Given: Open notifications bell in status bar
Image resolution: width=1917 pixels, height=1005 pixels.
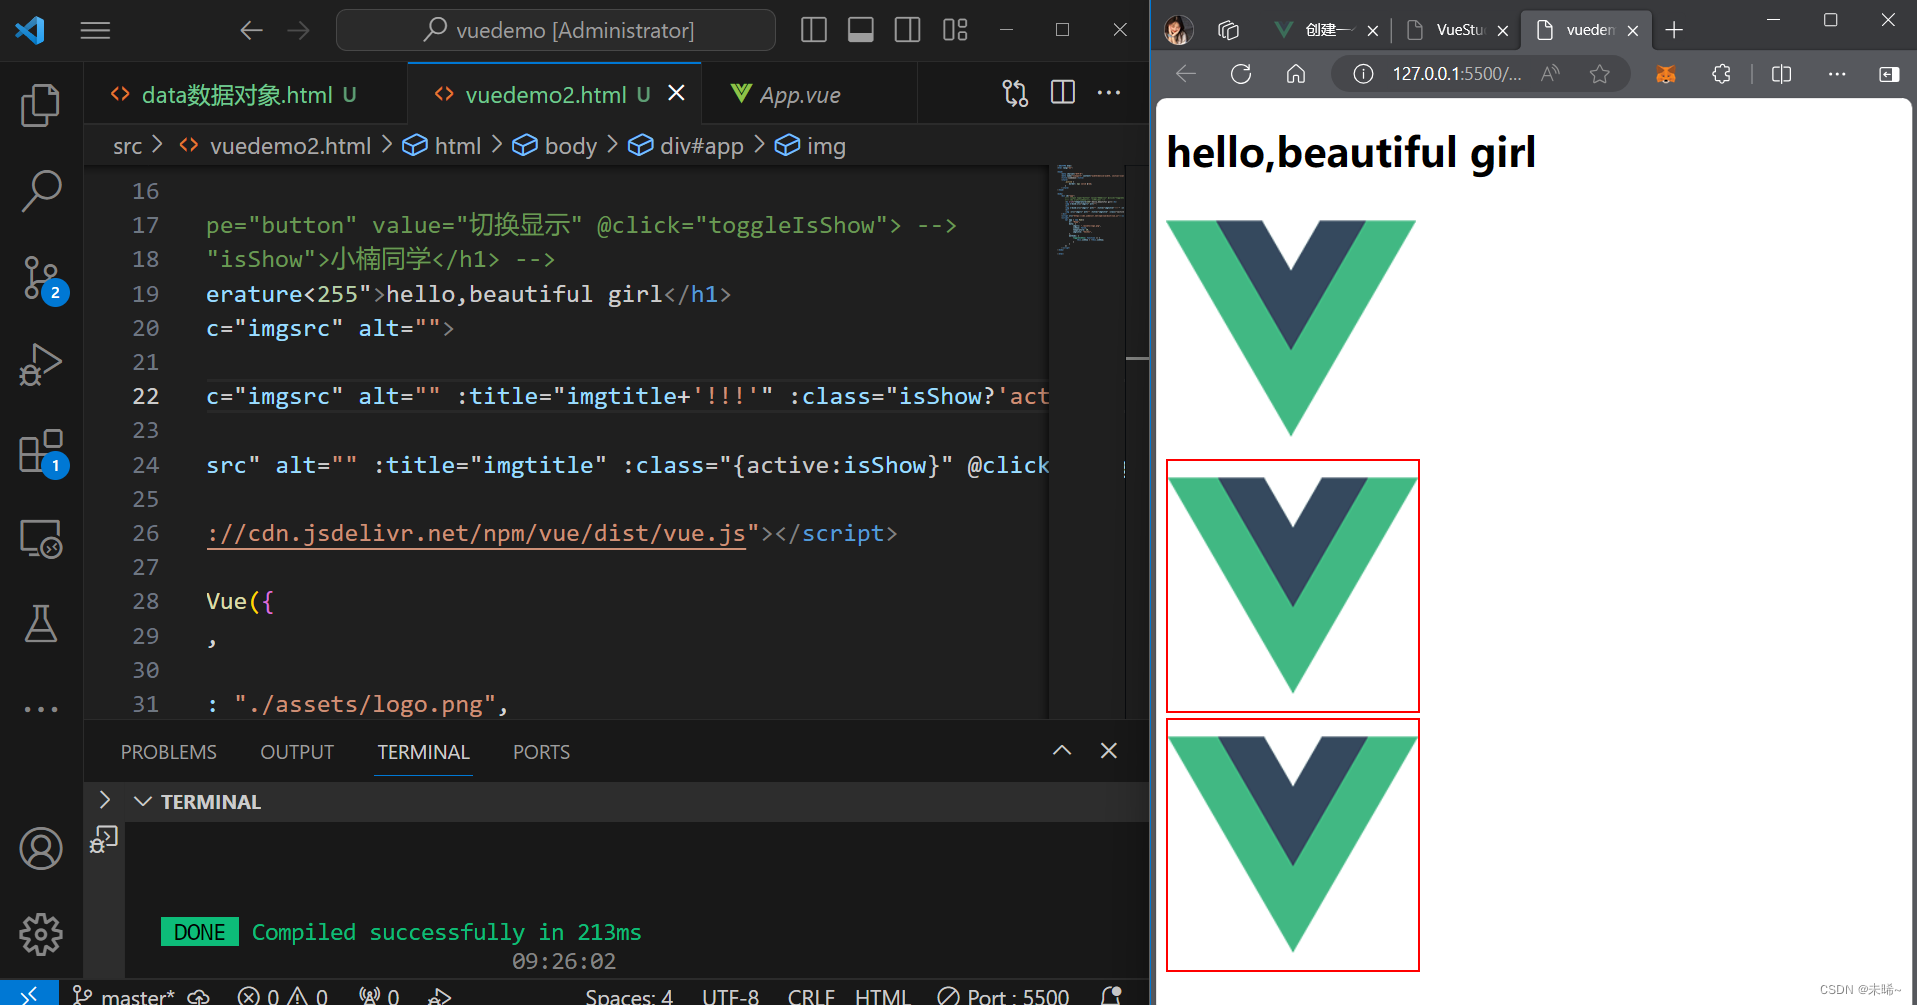Looking at the screenshot, I should coord(1111,996).
